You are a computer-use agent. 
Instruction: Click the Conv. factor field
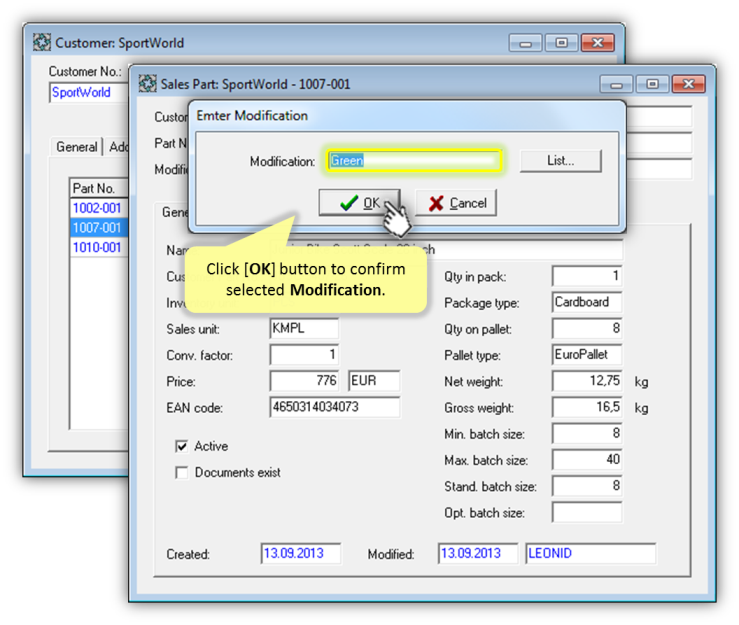pyautogui.click(x=304, y=354)
